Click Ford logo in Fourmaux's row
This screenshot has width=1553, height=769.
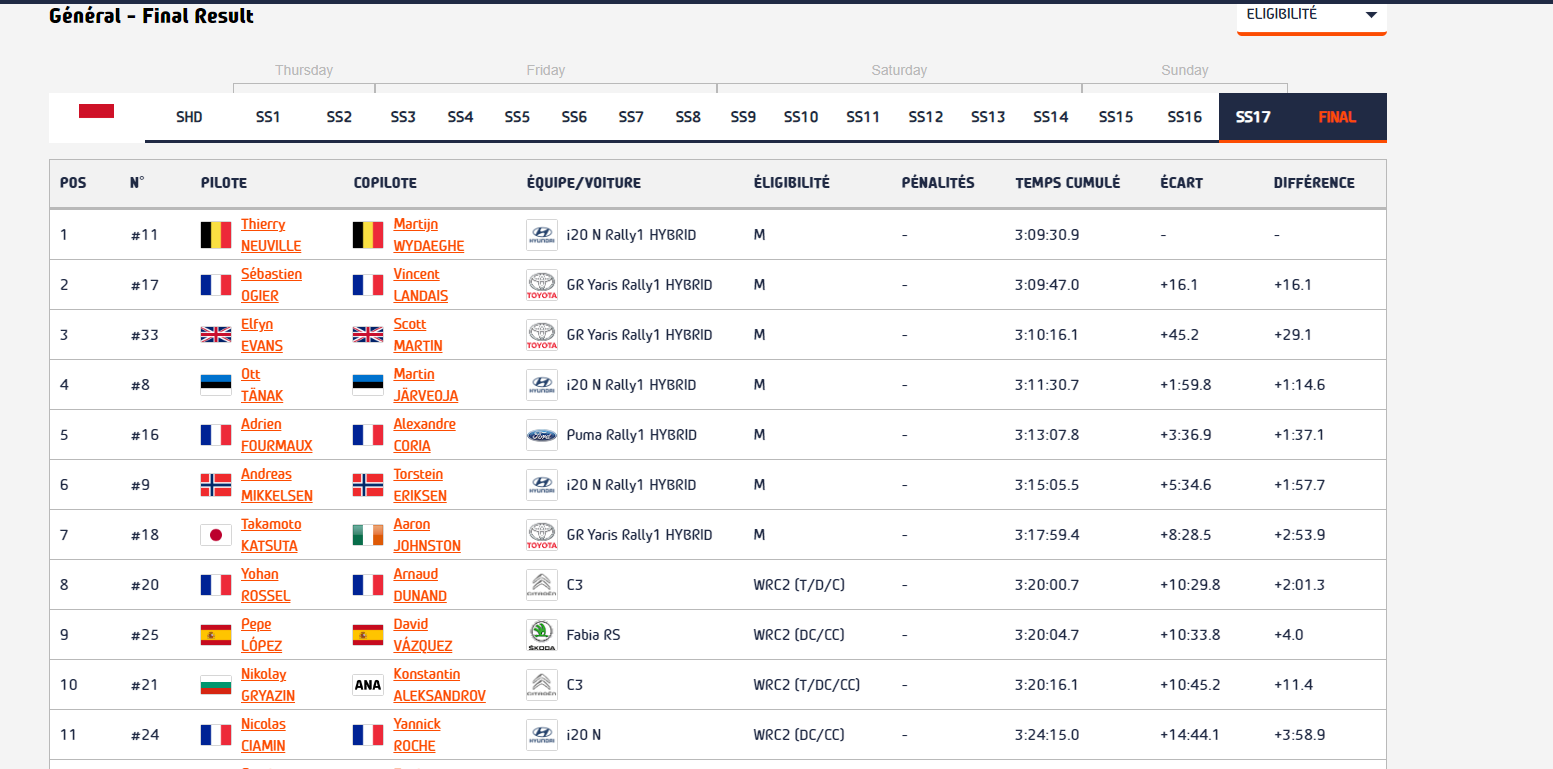coord(542,435)
